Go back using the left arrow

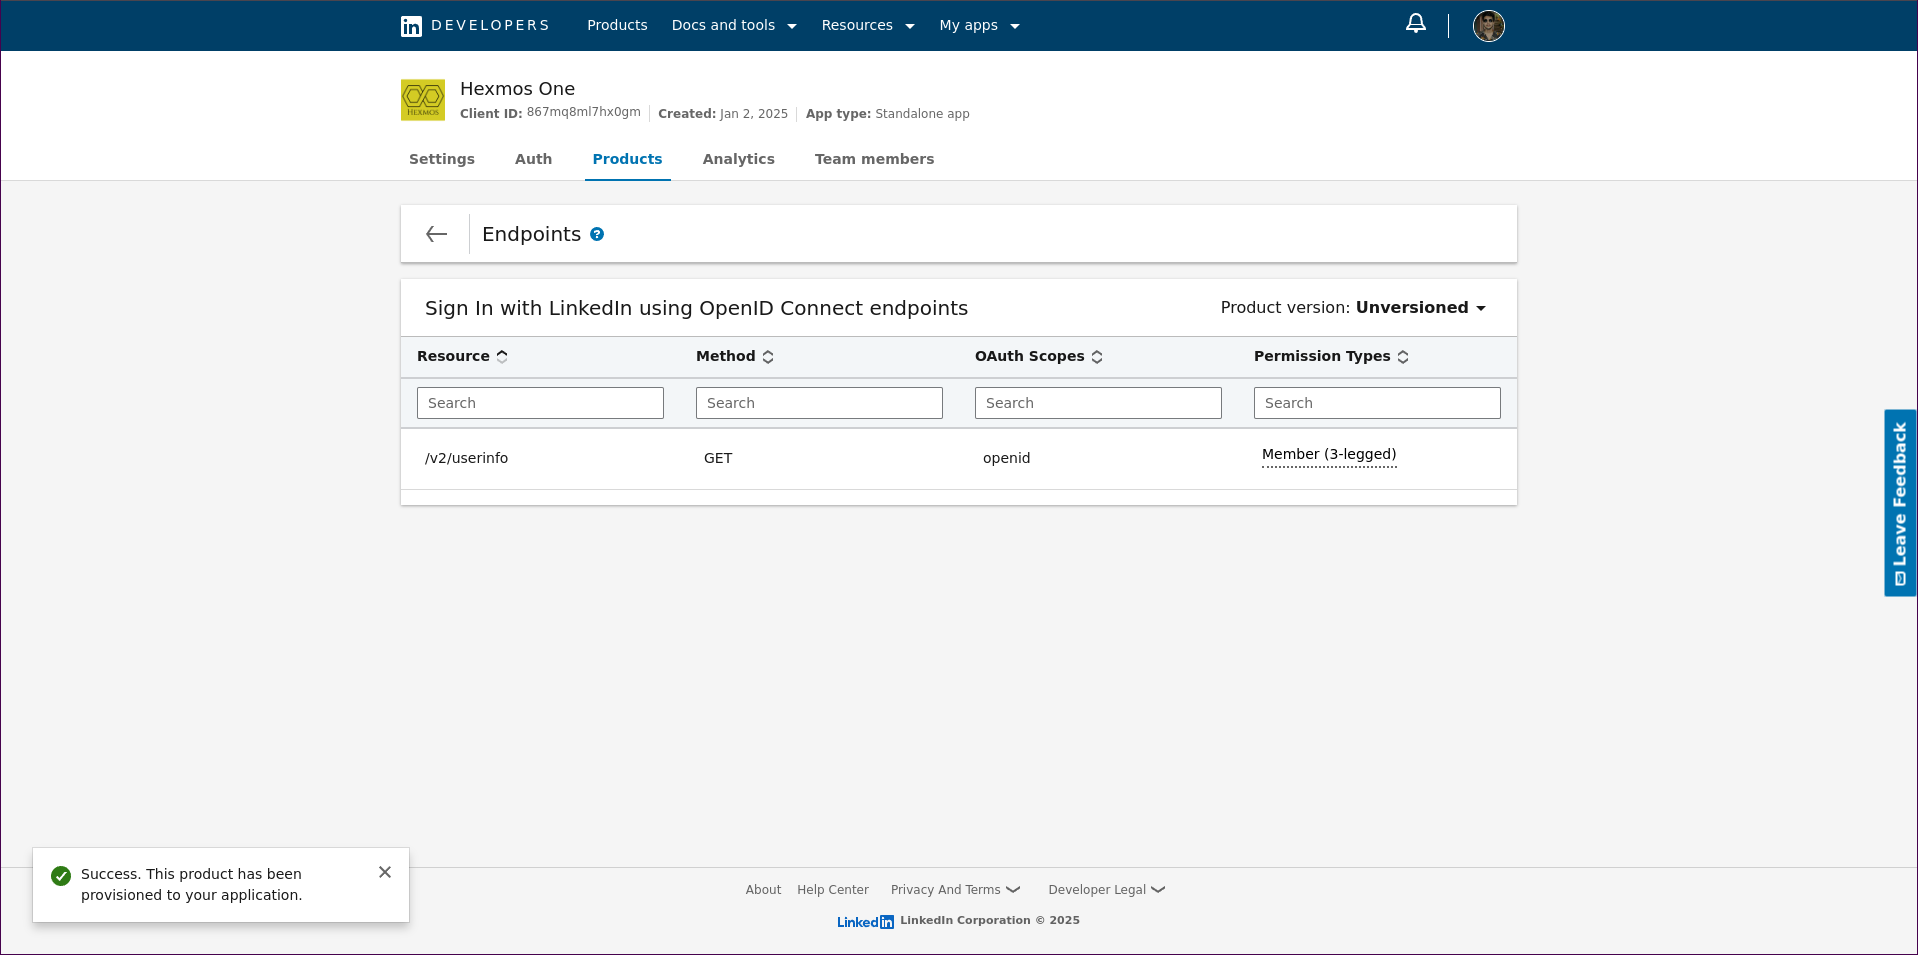[x=436, y=234]
